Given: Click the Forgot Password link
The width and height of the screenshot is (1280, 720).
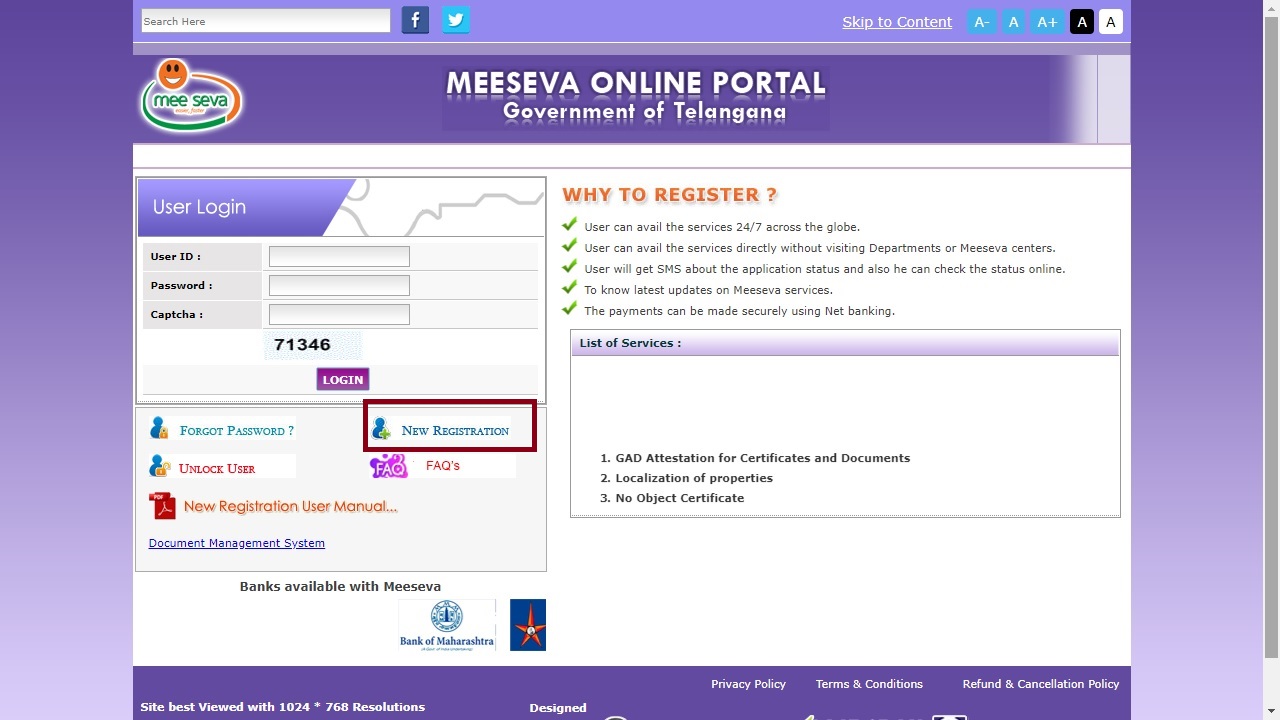Looking at the screenshot, I should coord(236,430).
